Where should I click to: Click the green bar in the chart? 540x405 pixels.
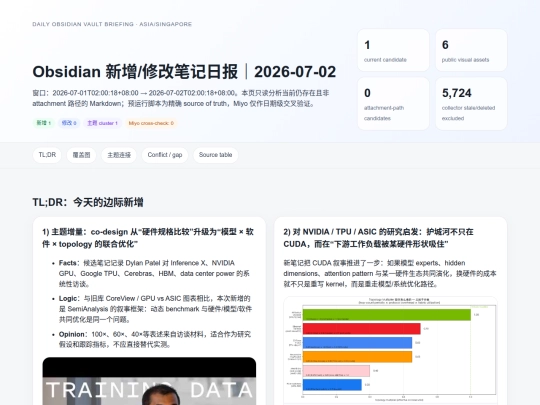point(387,315)
